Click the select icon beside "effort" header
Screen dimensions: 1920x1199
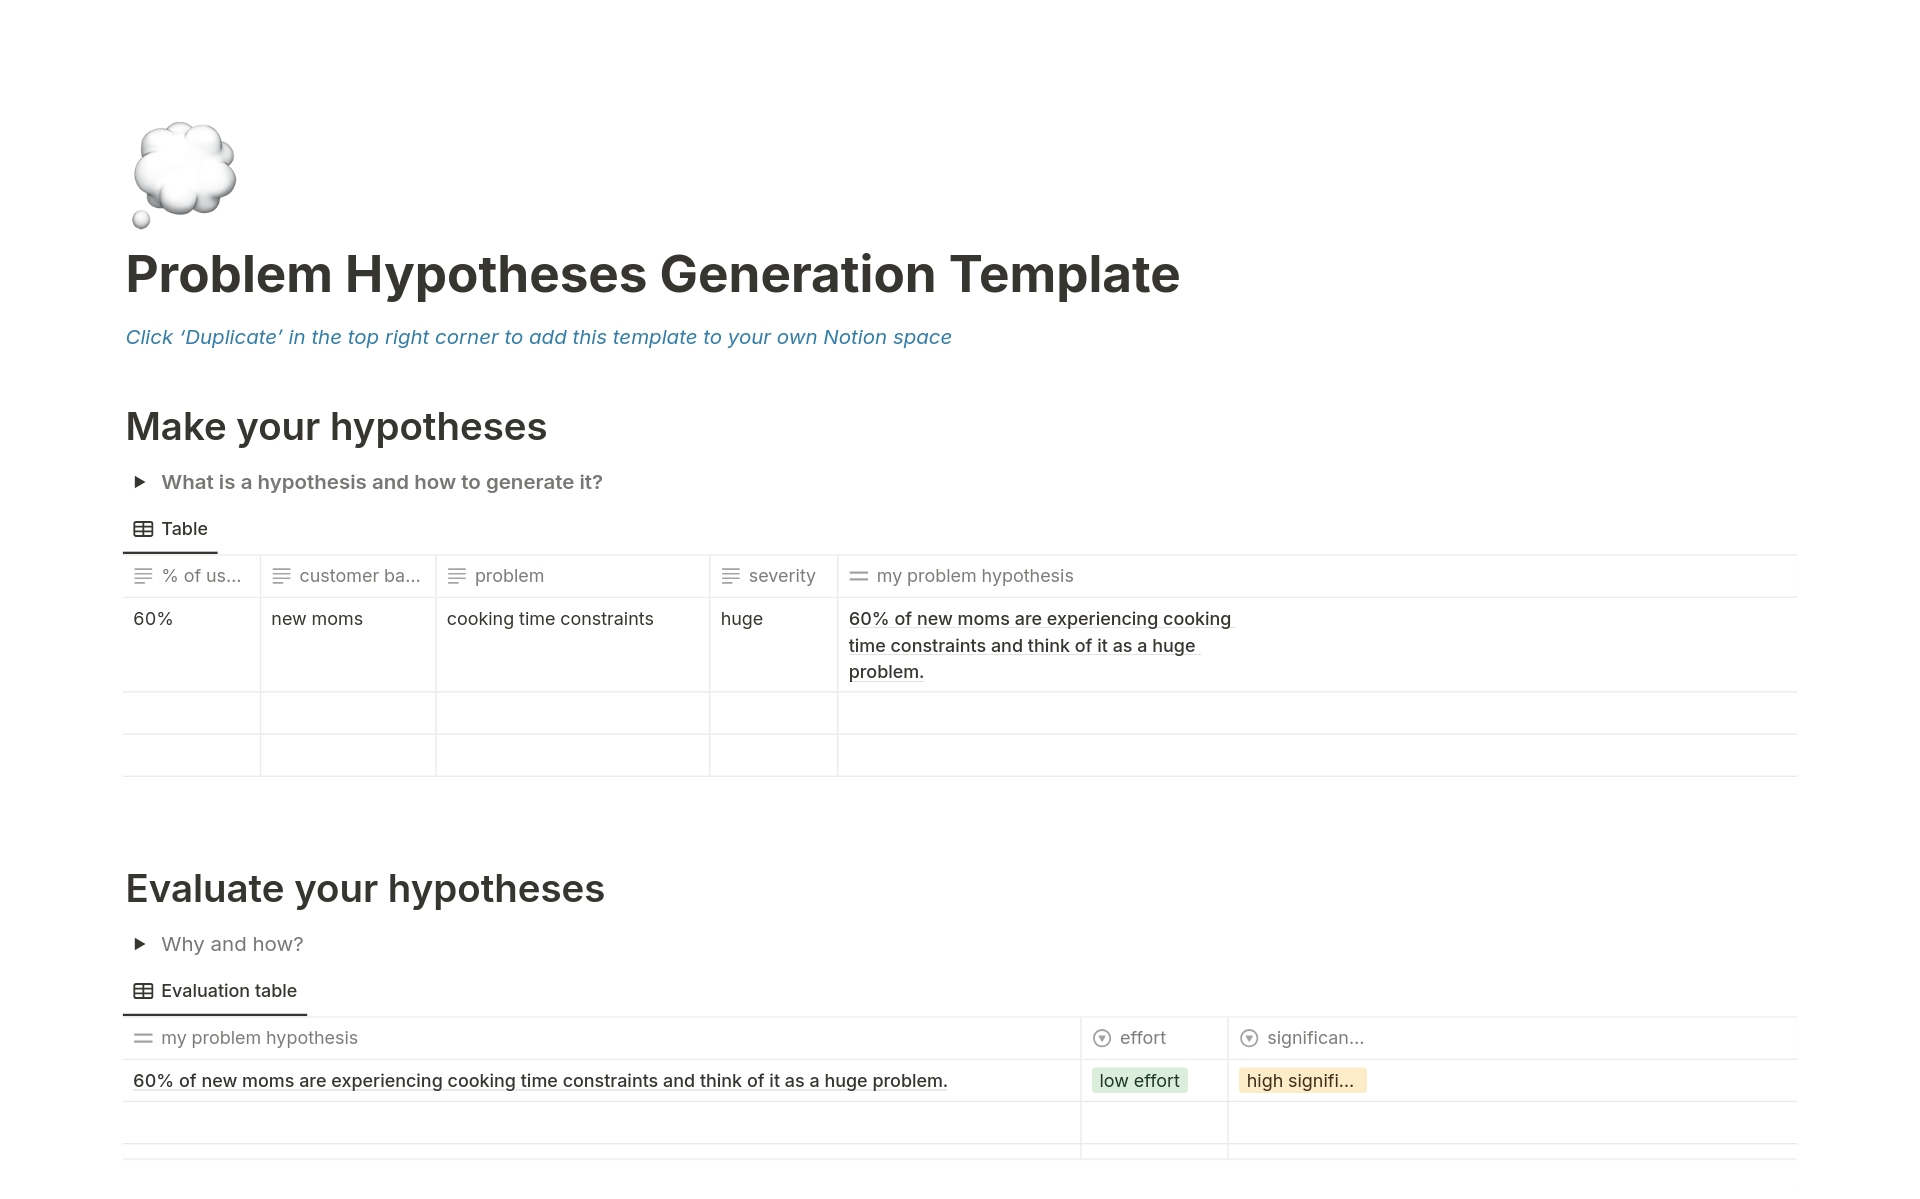point(1103,1038)
